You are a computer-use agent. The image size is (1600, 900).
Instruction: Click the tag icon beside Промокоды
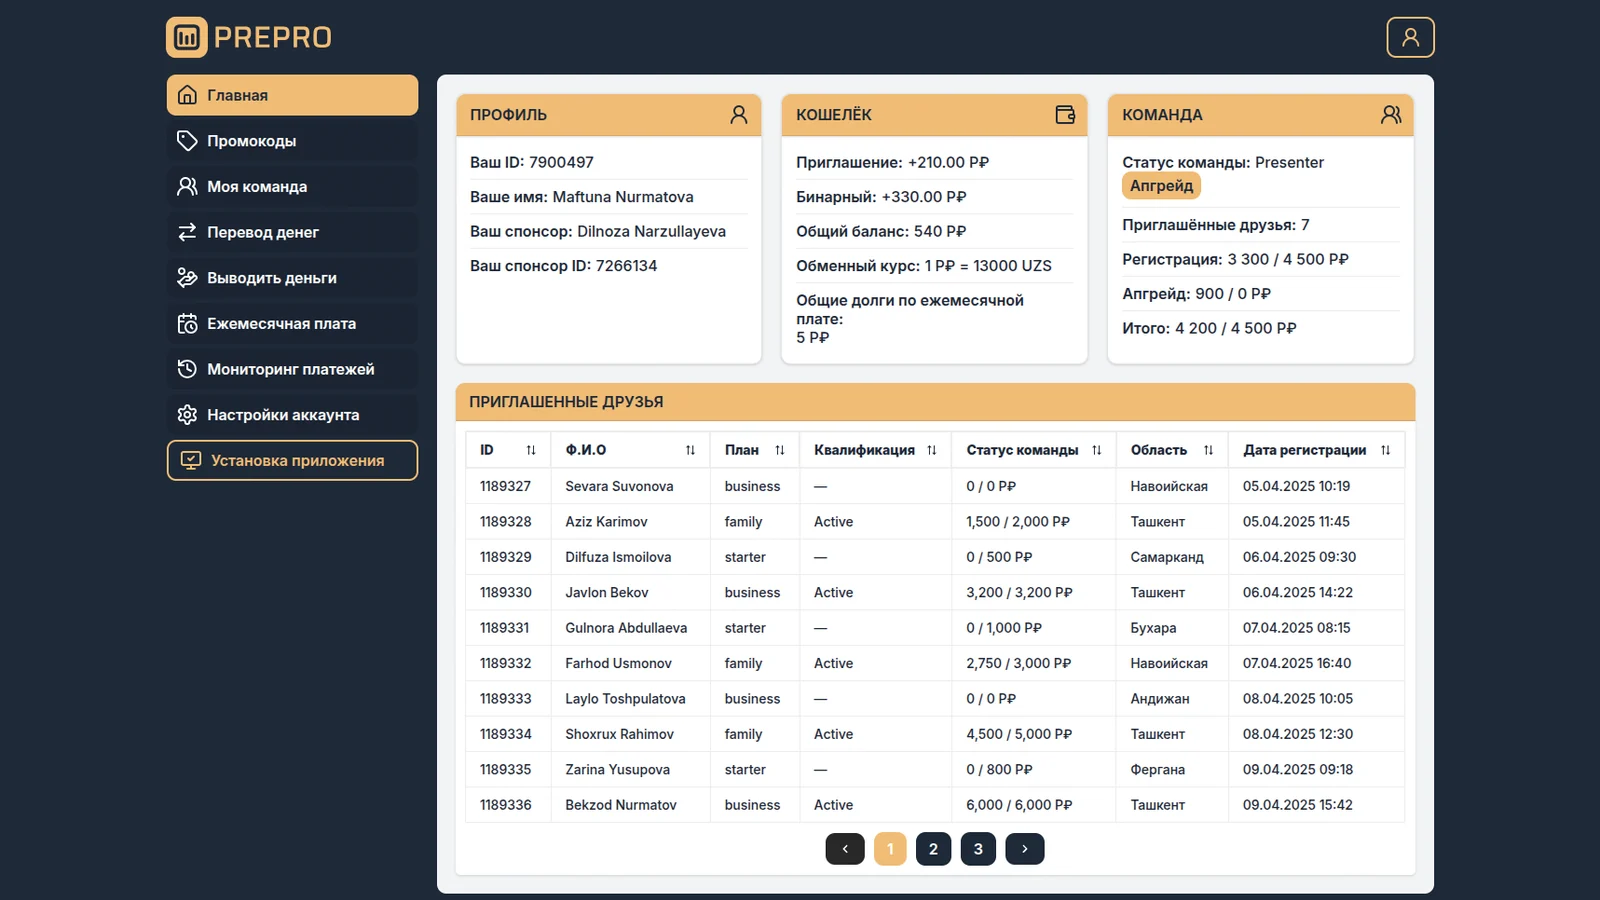pos(187,141)
